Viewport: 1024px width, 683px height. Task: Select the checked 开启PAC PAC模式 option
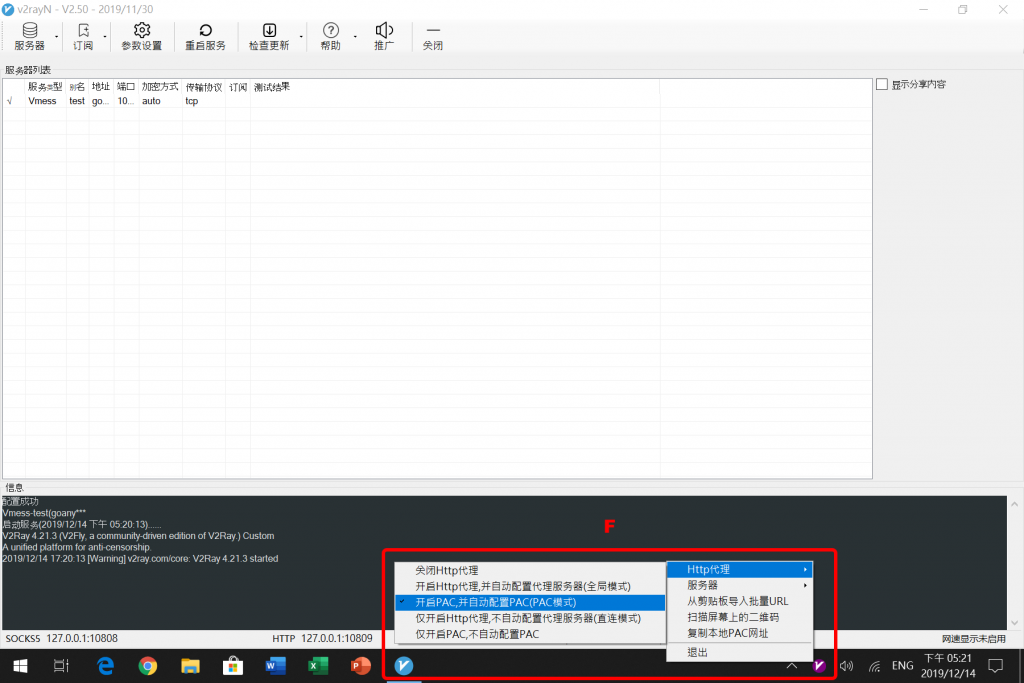click(530, 602)
